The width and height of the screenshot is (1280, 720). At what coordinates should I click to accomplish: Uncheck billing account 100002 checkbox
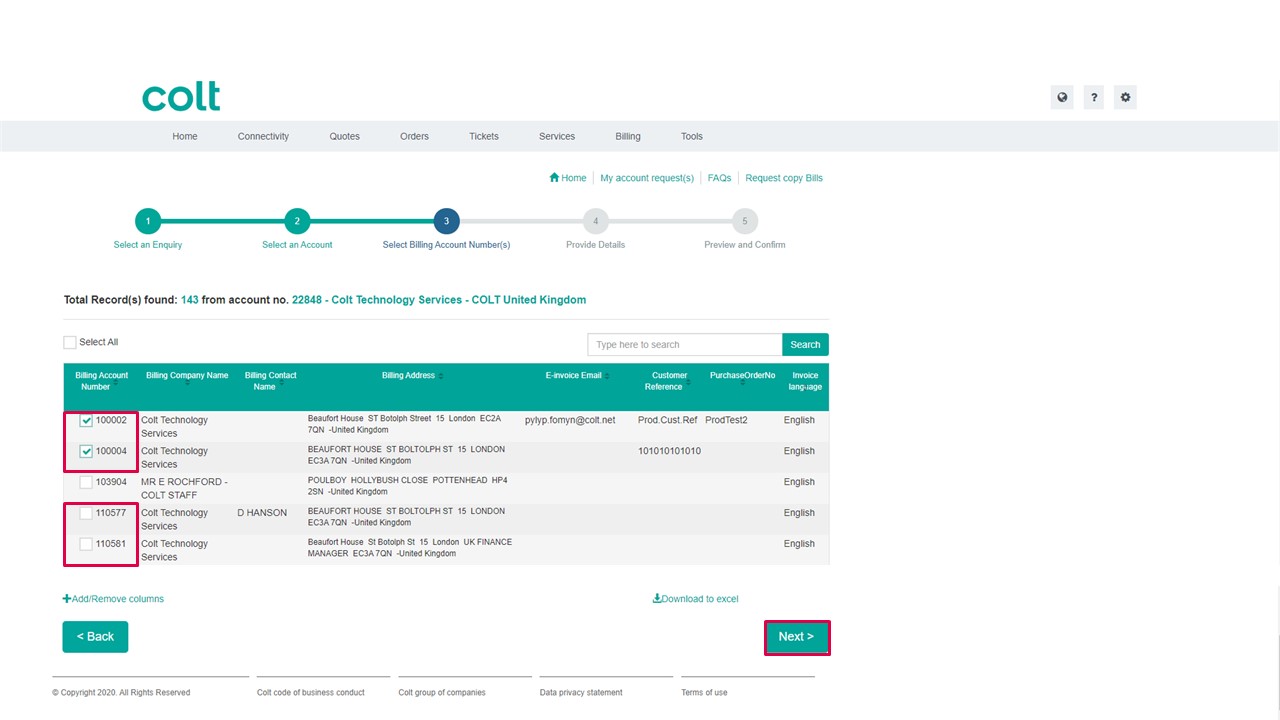click(x=86, y=421)
